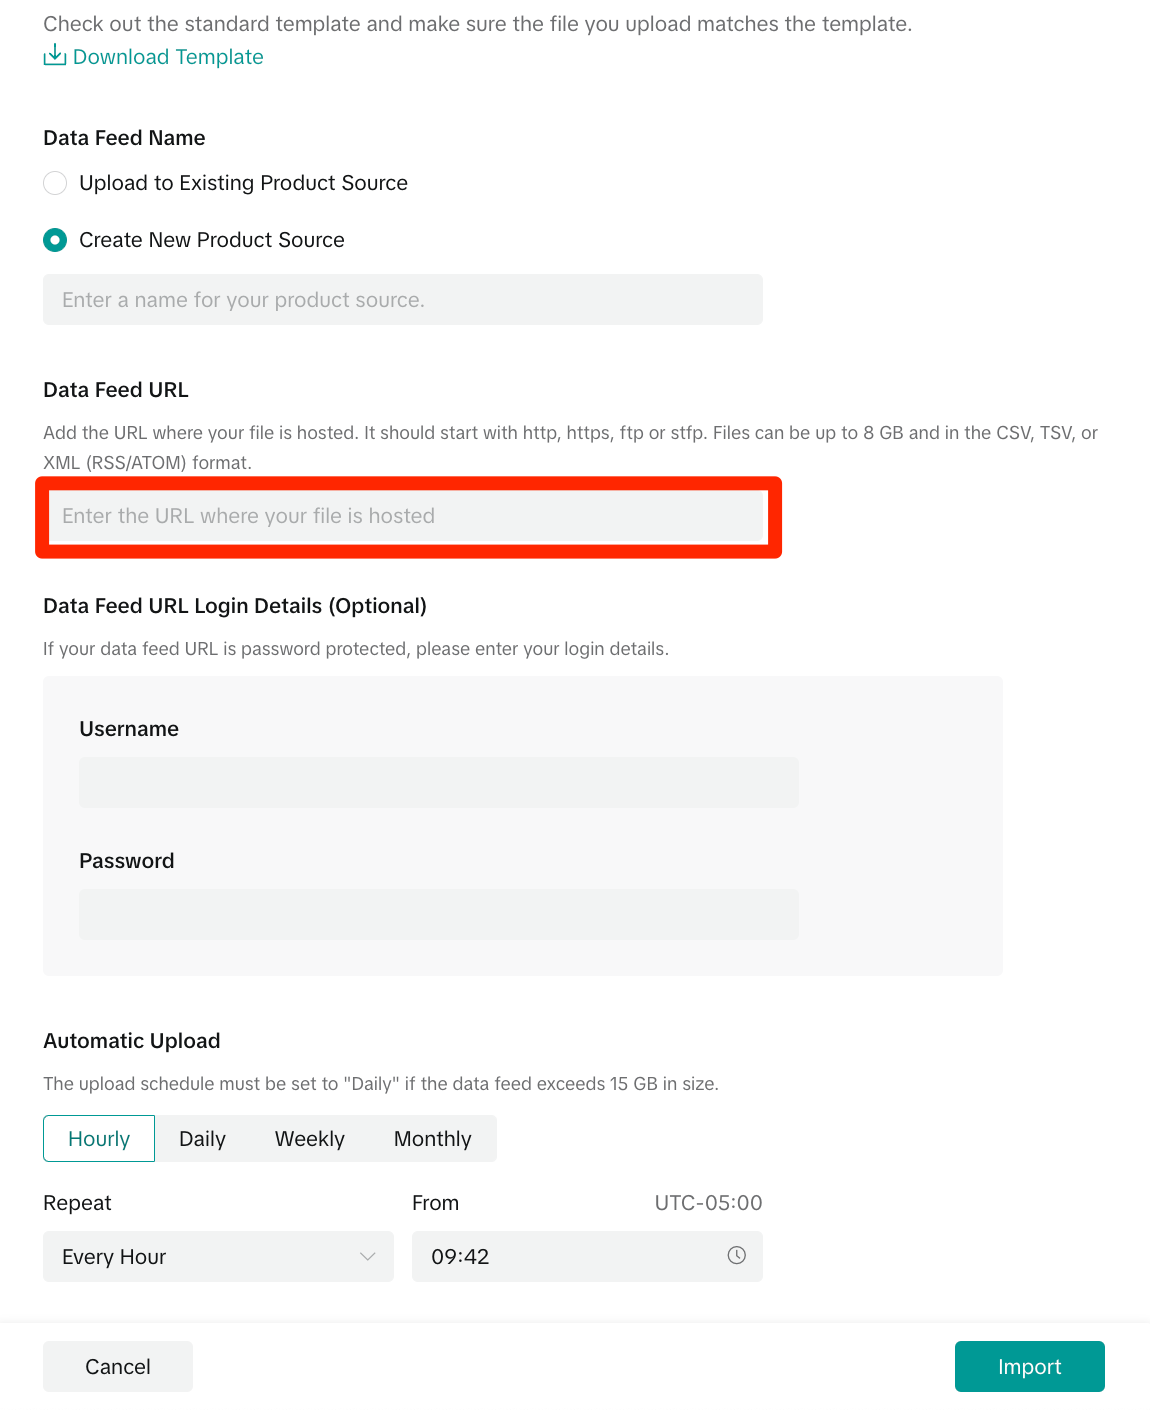Screen dimensions: 1150x1410
Task: Focus the Data Feed URL input box
Action: coord(408,516)
